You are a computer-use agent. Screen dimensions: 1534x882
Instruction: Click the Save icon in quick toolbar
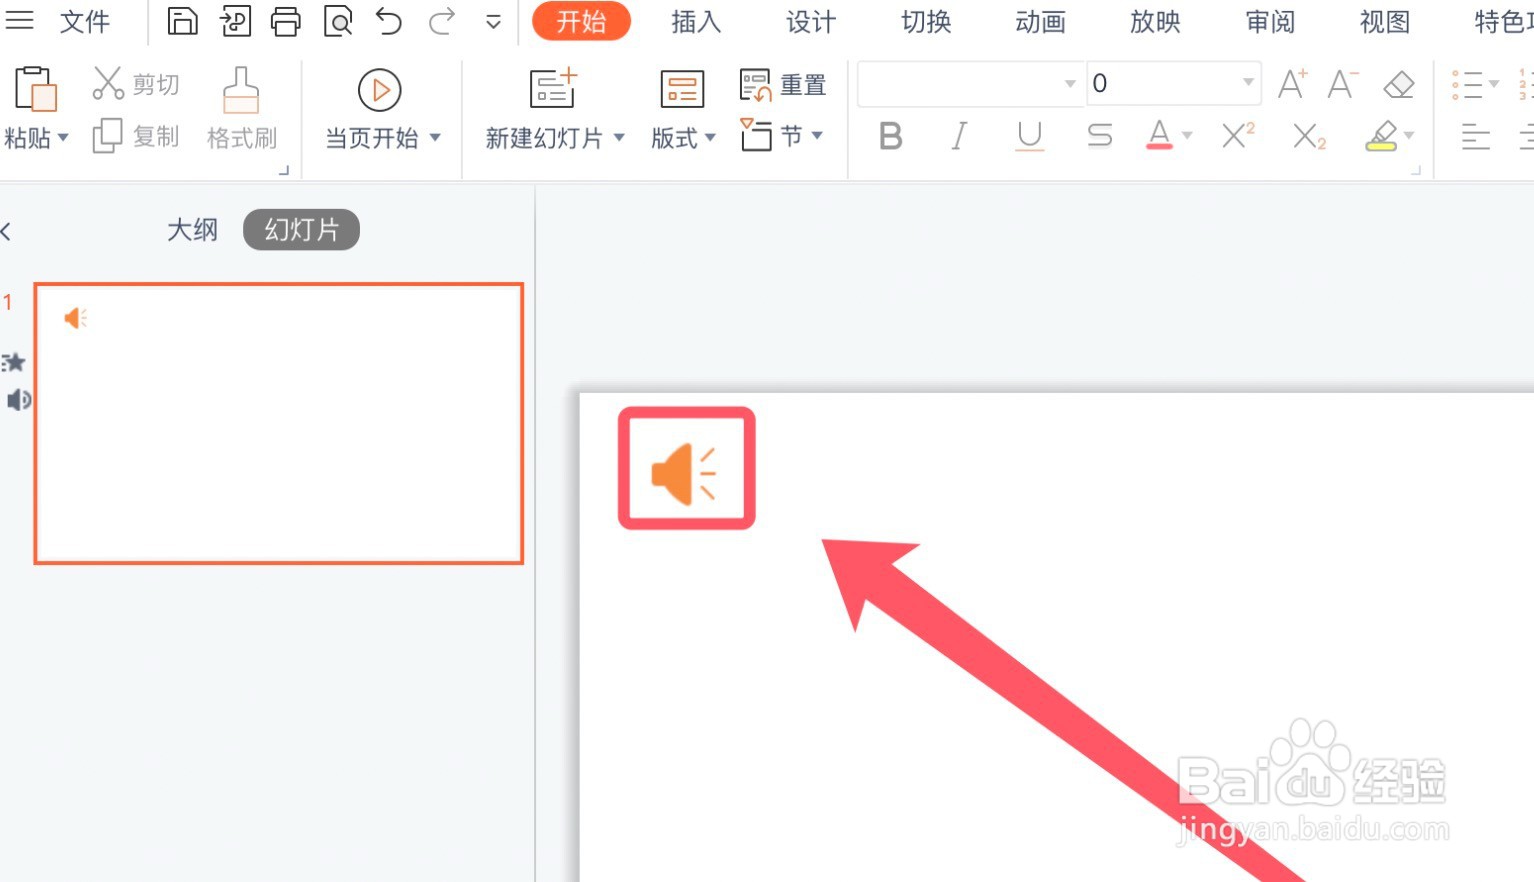pos(182,21)
